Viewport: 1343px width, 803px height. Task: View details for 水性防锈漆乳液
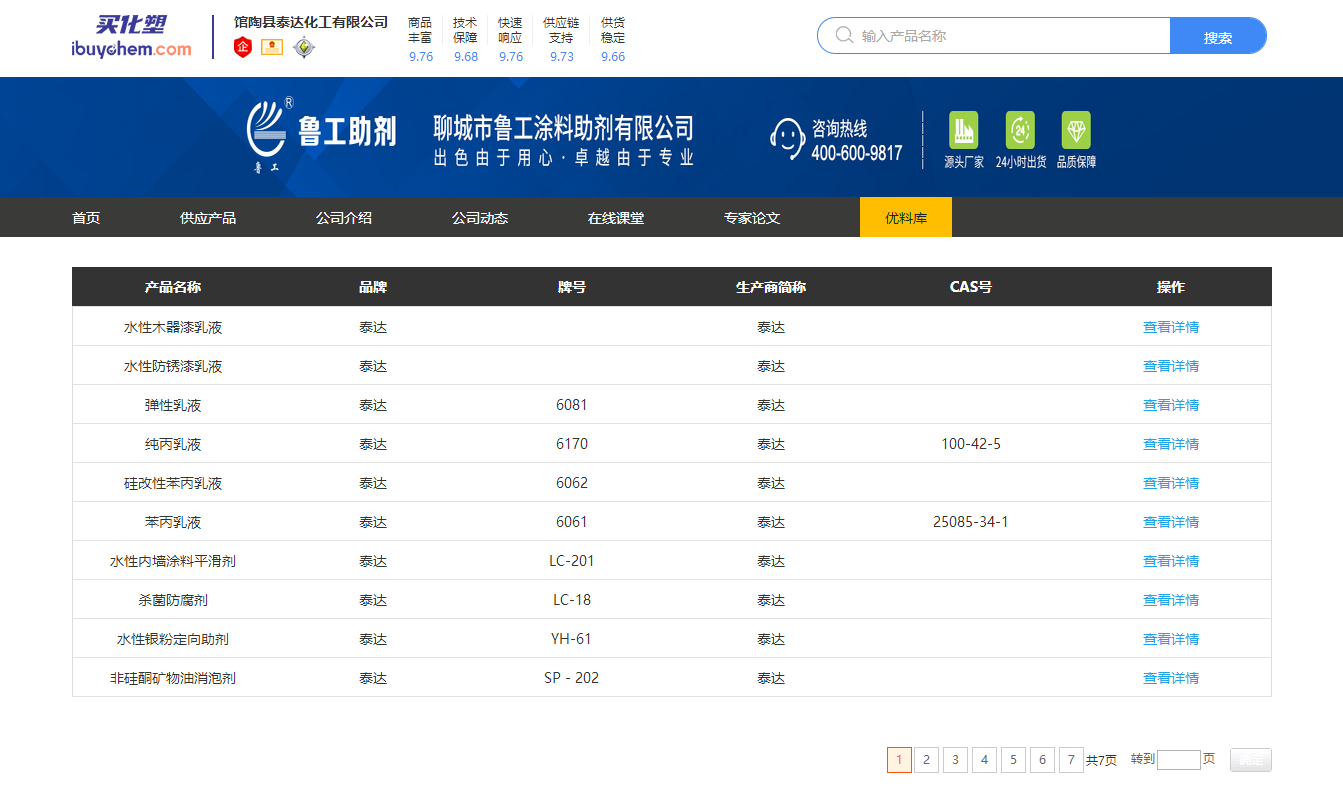[1171, 366]
